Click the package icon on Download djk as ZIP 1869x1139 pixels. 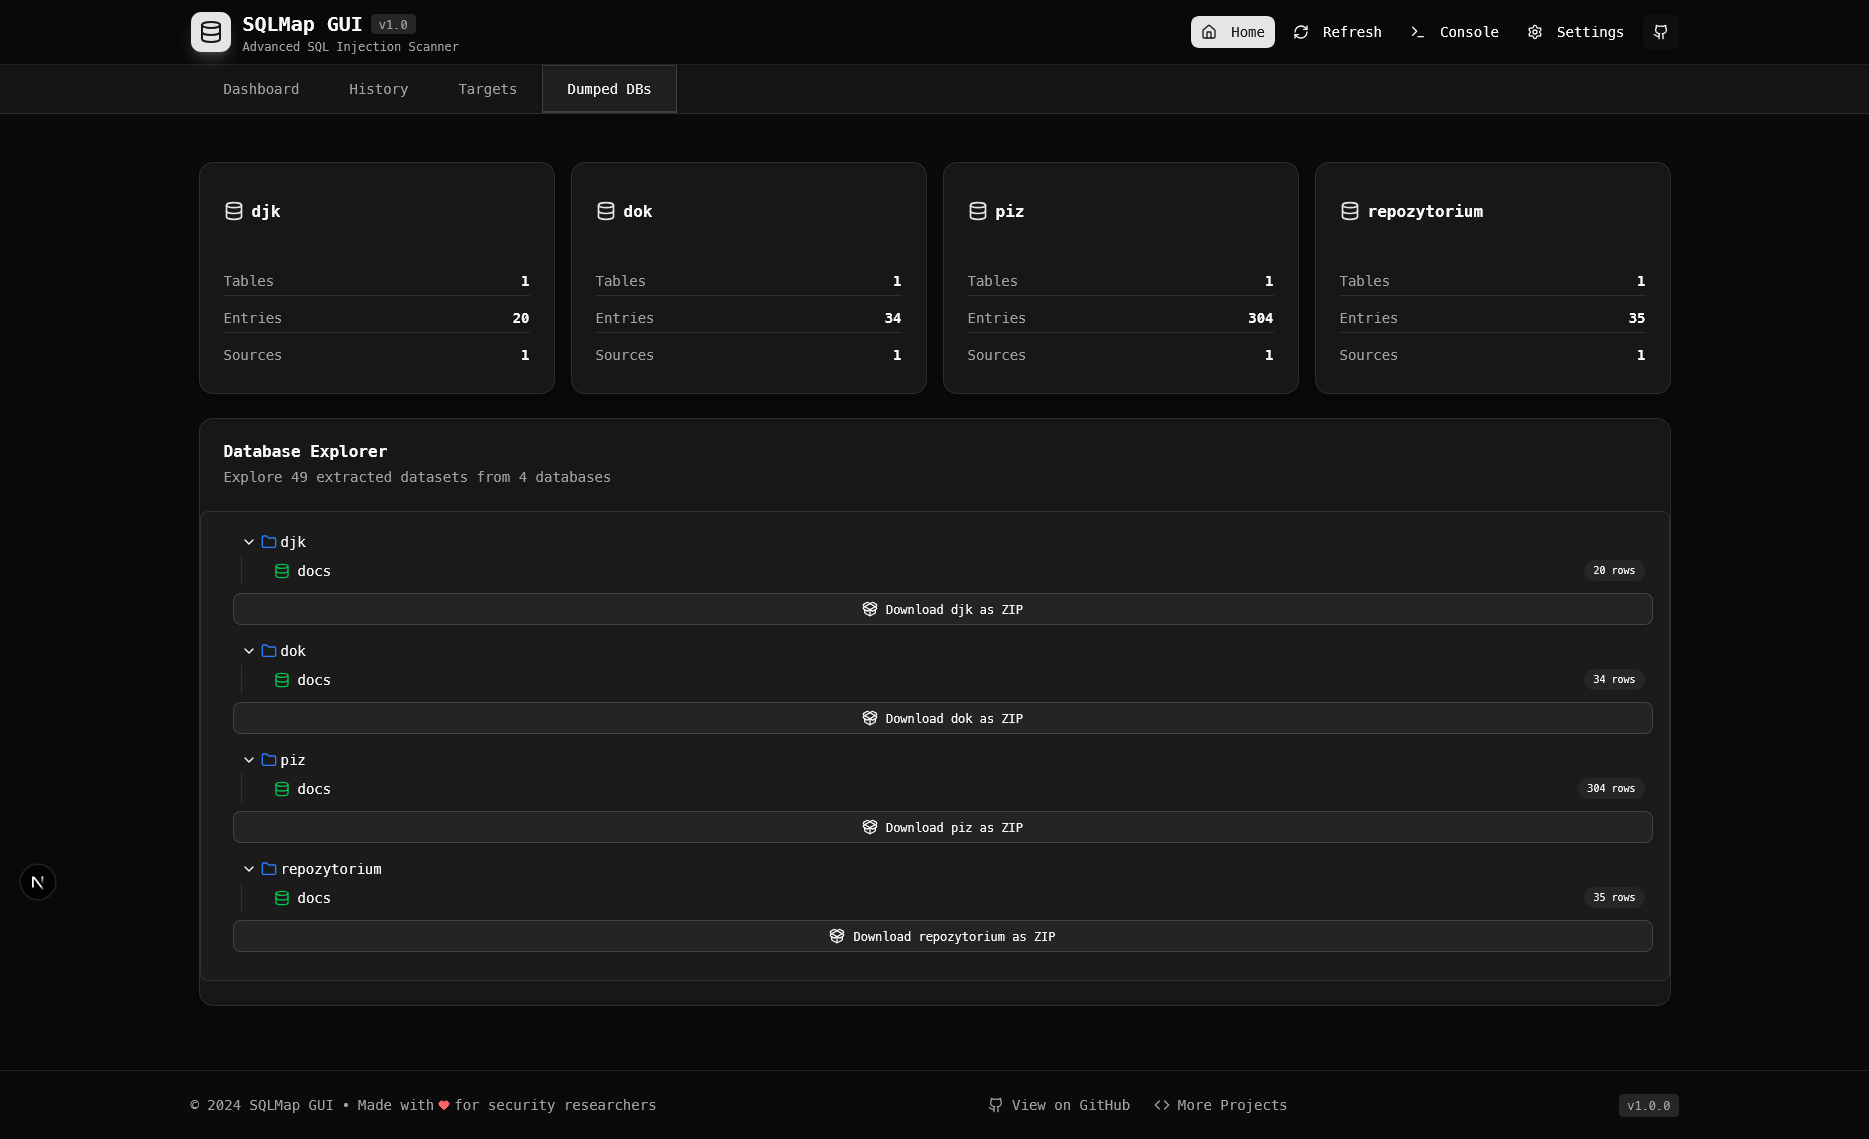(x=869, y=609)
